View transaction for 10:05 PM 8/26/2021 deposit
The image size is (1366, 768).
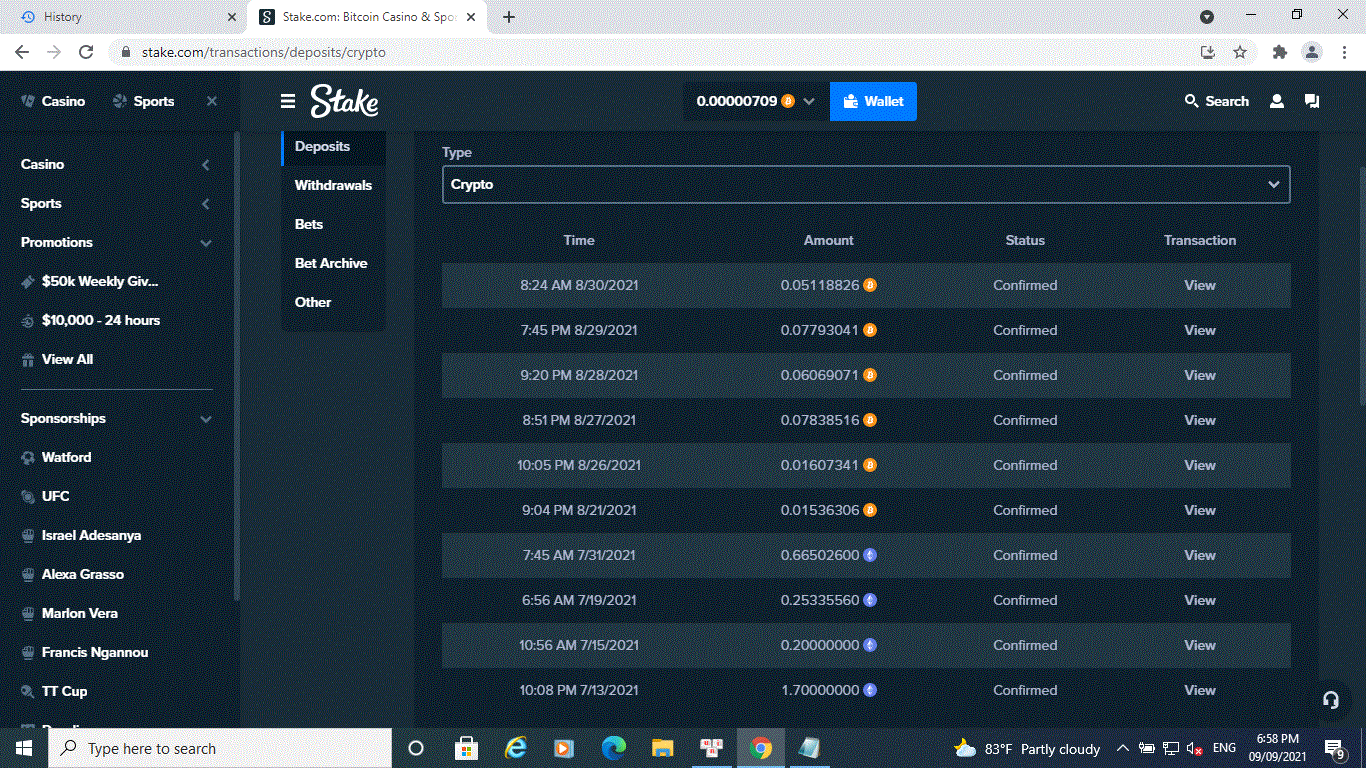tap(1200, 465)
